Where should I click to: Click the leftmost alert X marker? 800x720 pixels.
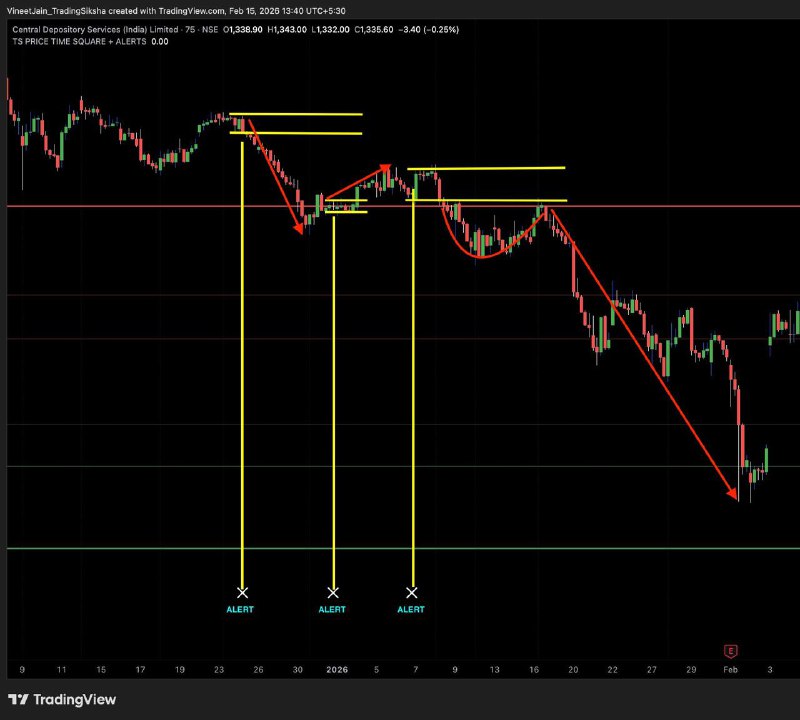(242, 592)
